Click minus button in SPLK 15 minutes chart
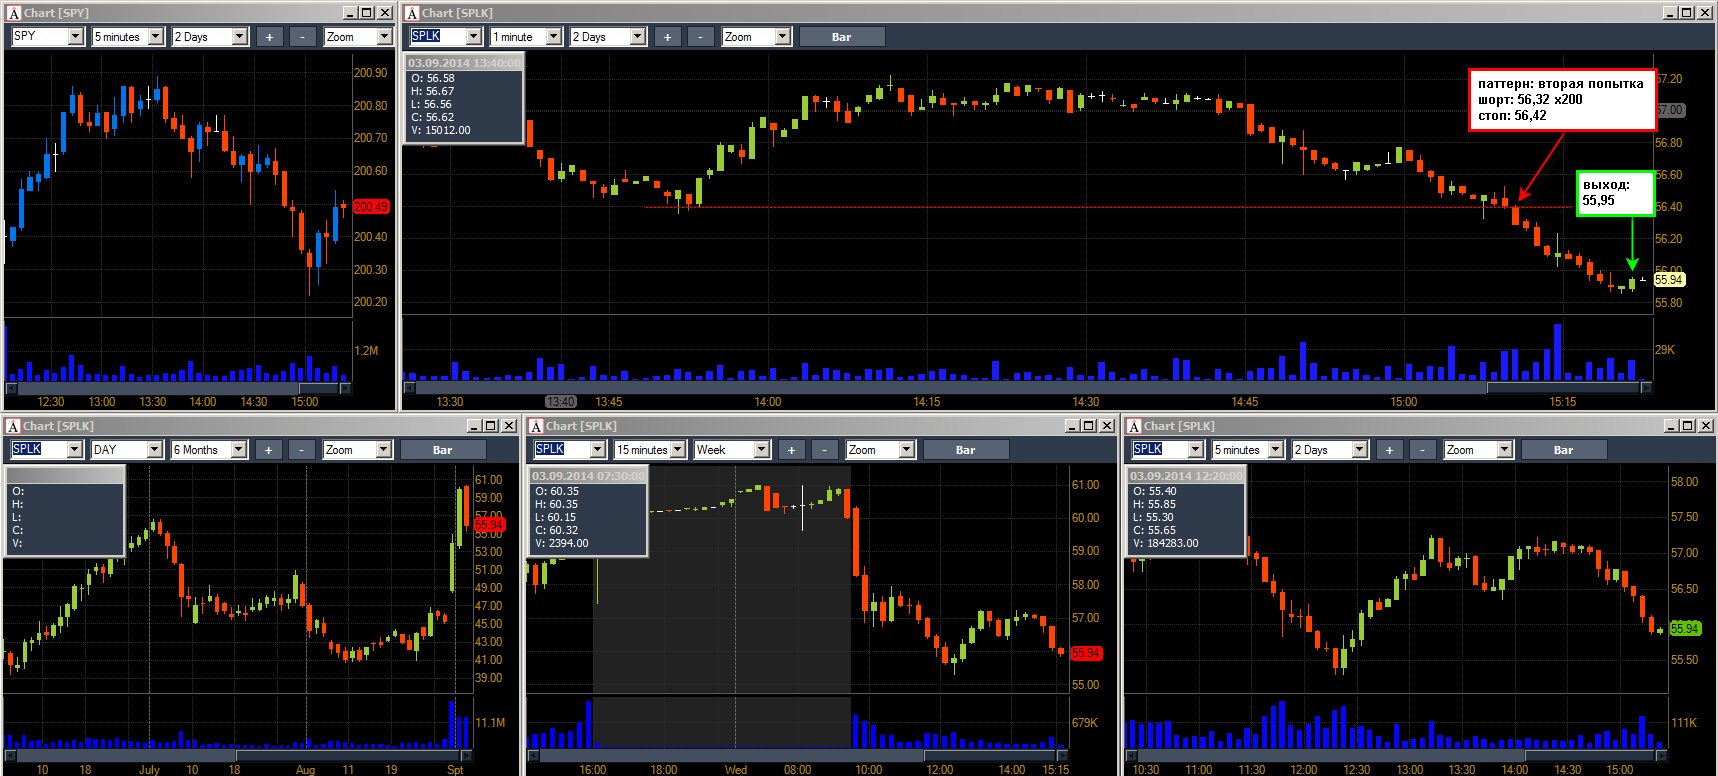This screenshot has height=776, width=1718. [824, 450]
